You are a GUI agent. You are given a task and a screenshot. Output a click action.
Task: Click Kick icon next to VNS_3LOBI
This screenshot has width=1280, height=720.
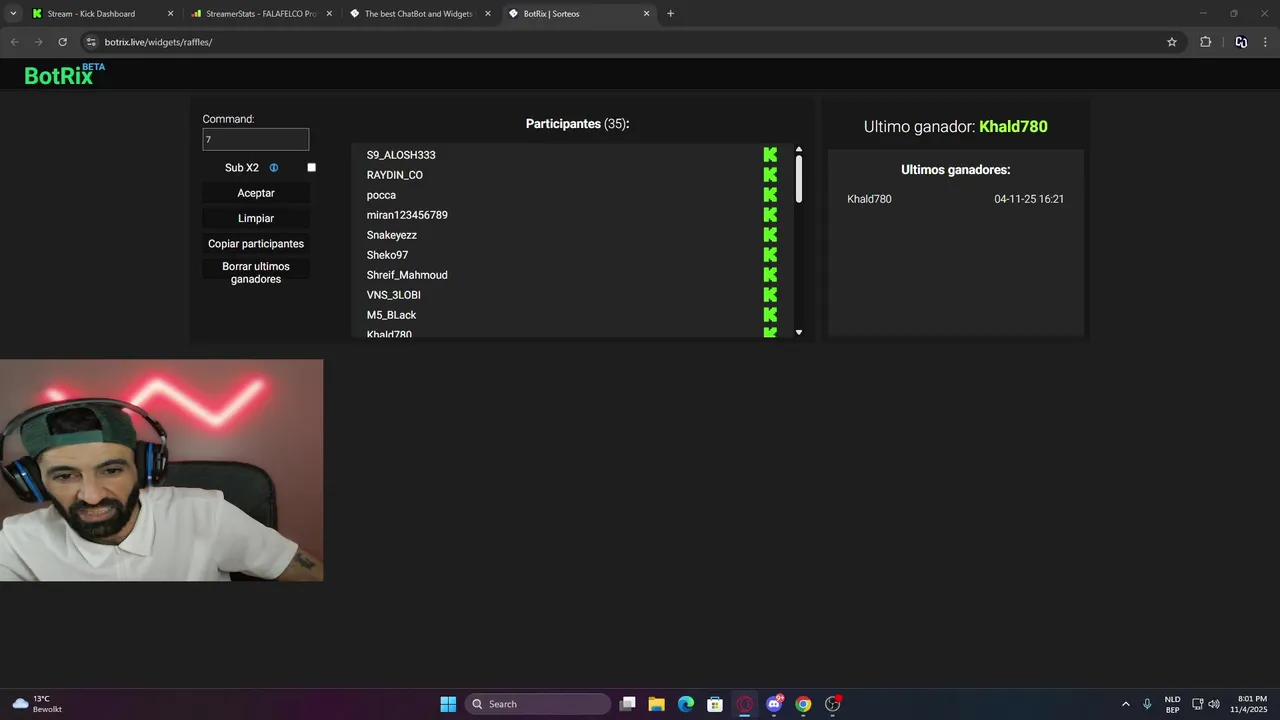coord(770,295)
